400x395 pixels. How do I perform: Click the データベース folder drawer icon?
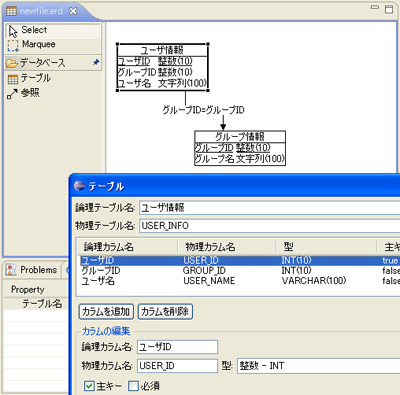tap(12, 63)
